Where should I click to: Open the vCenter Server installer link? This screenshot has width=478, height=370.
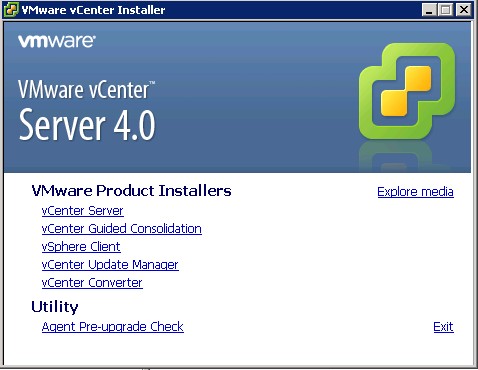(x=83, y=211)
